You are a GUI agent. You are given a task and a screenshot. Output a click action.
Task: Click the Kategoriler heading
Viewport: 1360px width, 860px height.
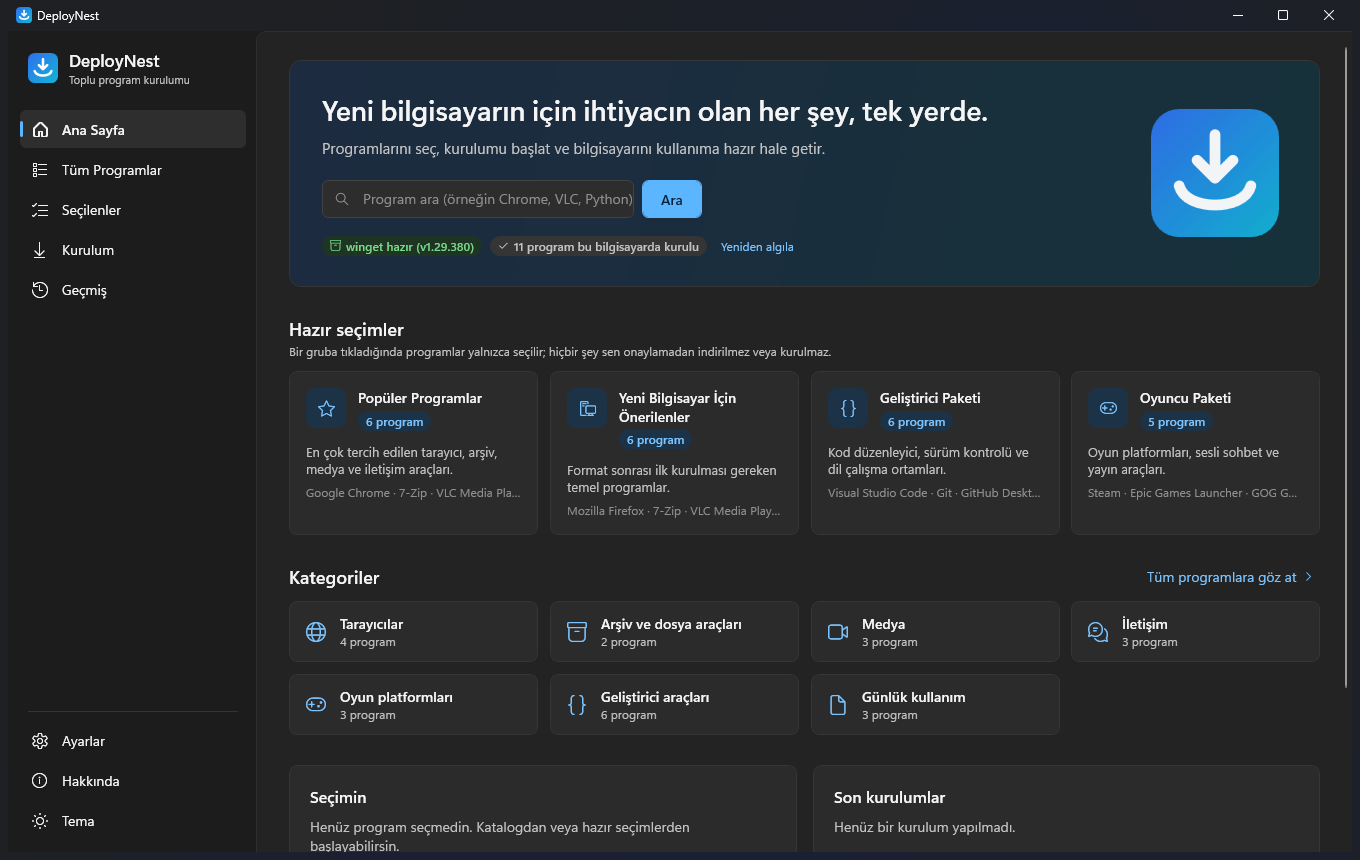334,578
